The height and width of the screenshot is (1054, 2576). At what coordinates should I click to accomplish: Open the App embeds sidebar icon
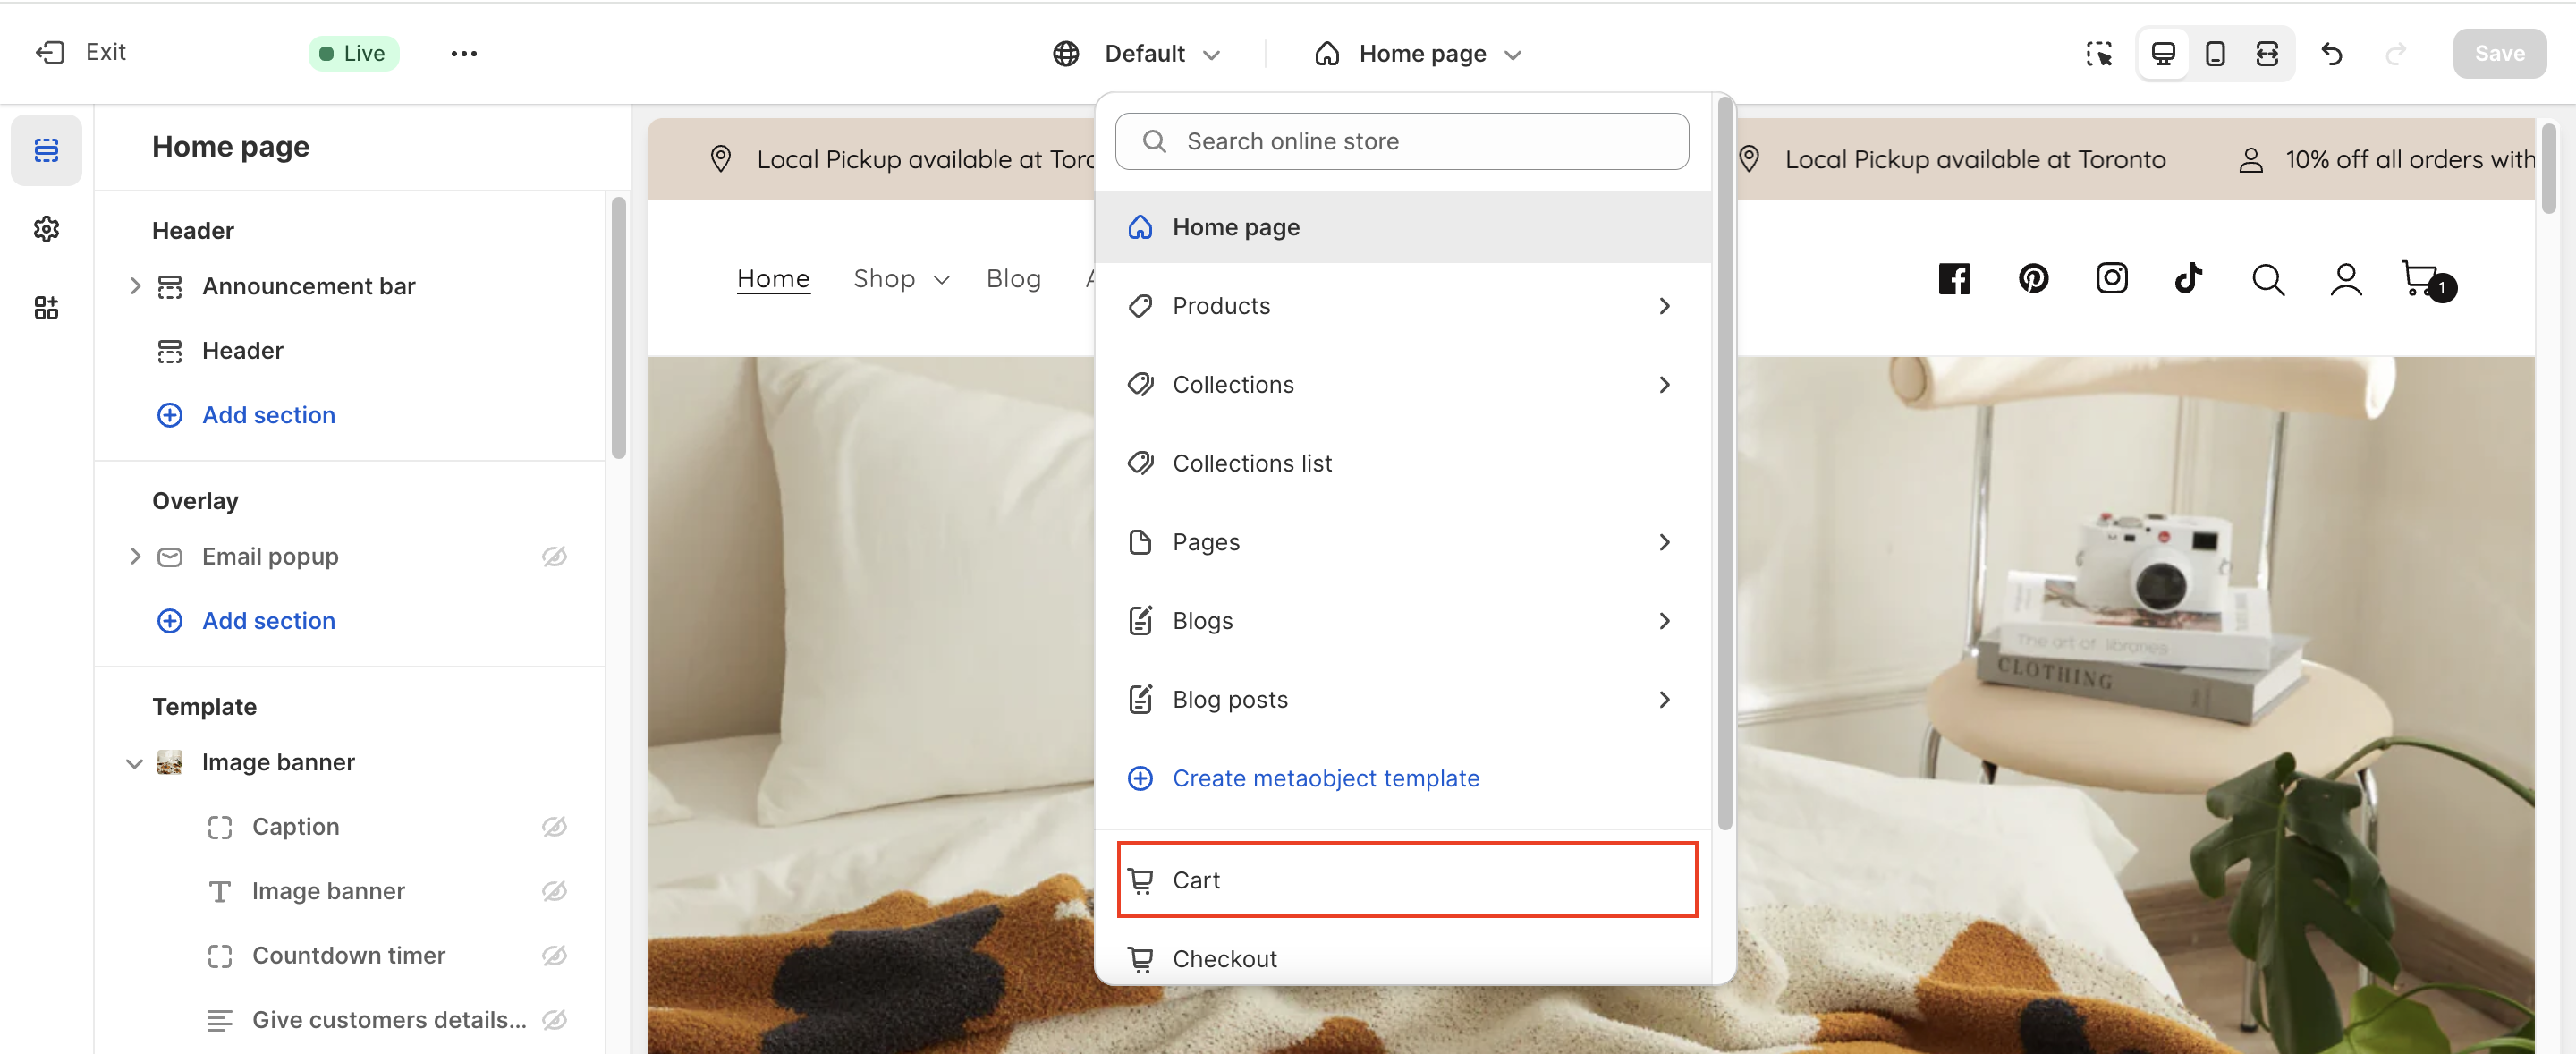point(46,307)
